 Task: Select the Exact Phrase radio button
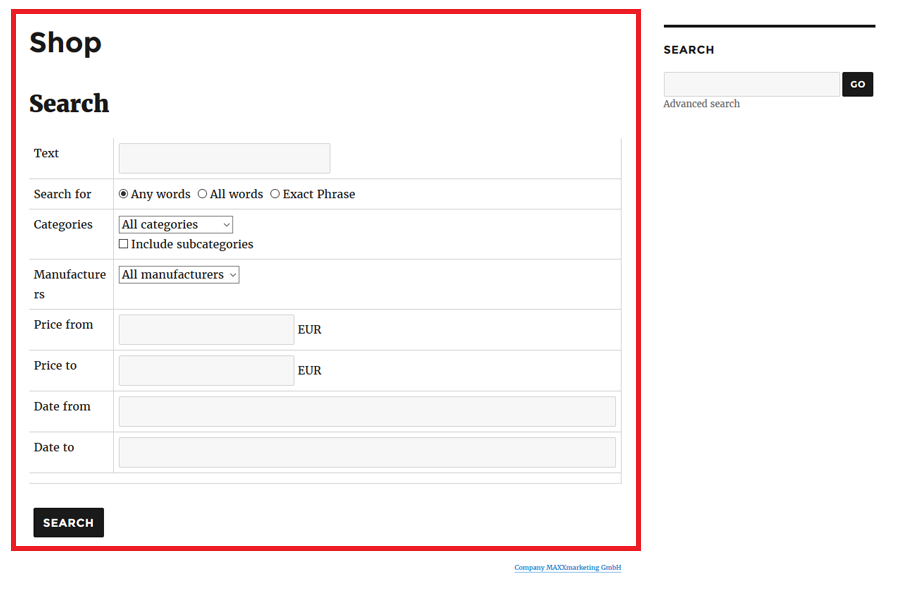pyautogui.click(x=275, y=194)
